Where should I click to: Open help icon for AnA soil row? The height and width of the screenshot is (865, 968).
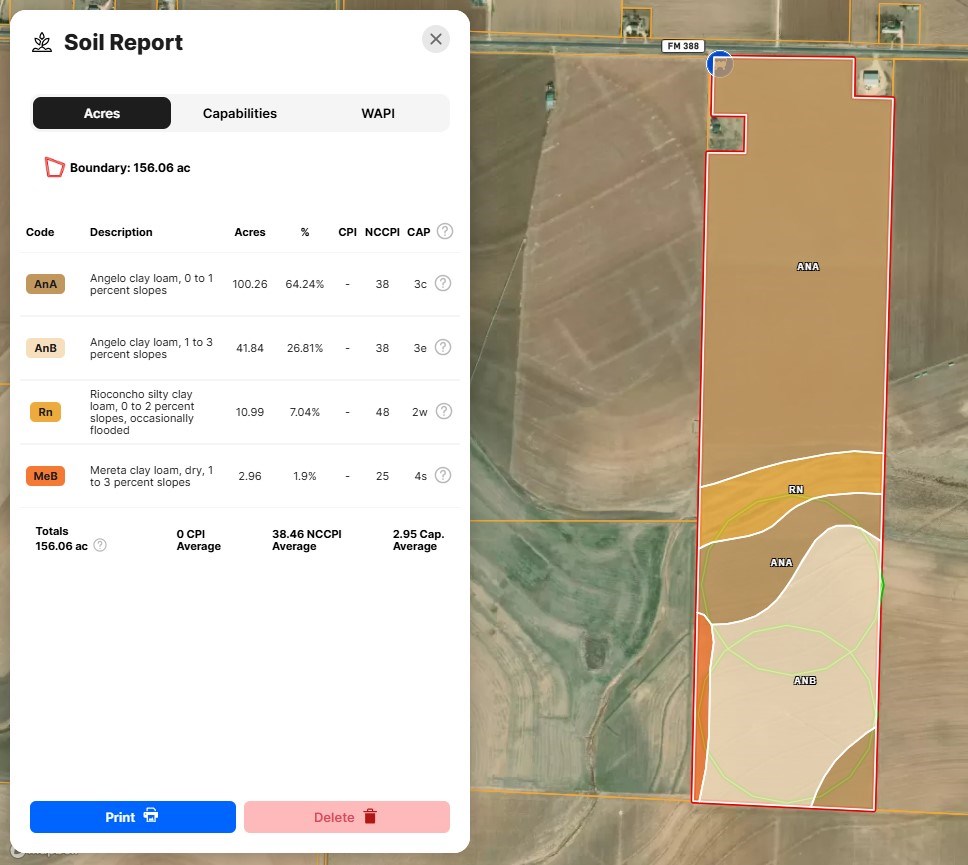pos(443,284)
